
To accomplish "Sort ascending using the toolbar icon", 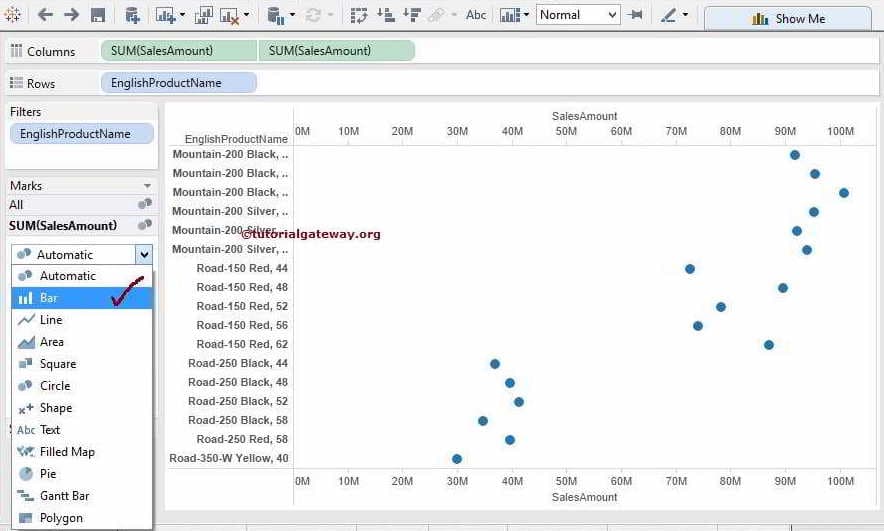I will [386, 15].
